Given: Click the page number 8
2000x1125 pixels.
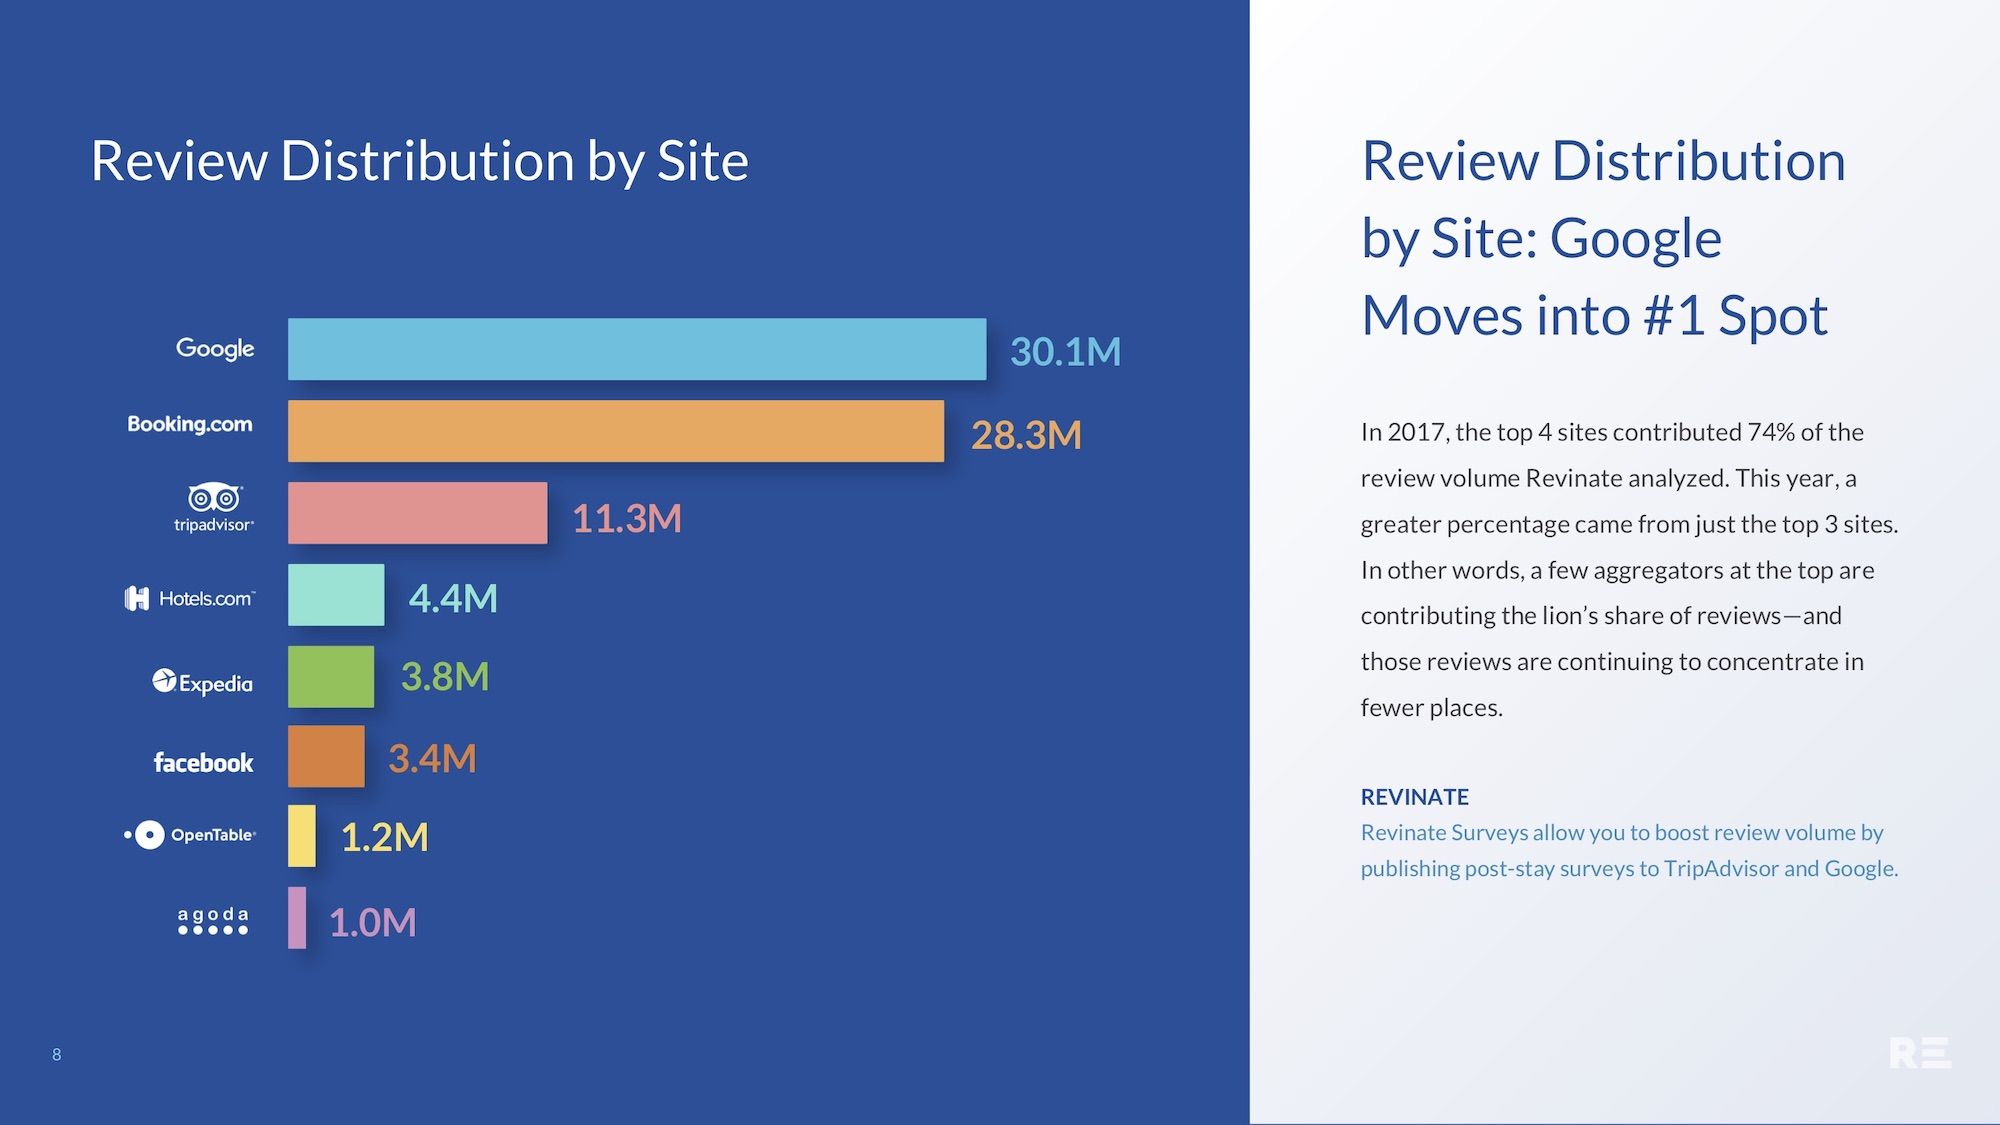Looking at the screenshot, I should tap(57, 1054).
